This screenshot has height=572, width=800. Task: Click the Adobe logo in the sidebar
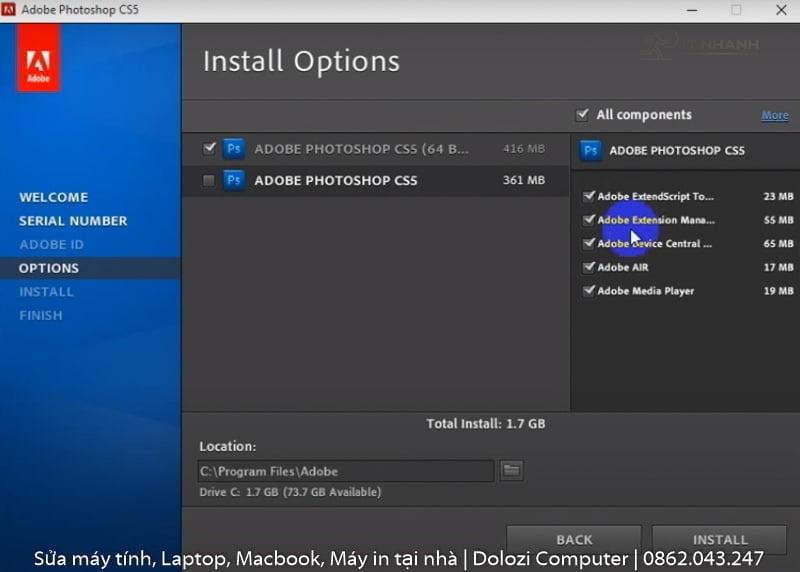coord(39,58)
